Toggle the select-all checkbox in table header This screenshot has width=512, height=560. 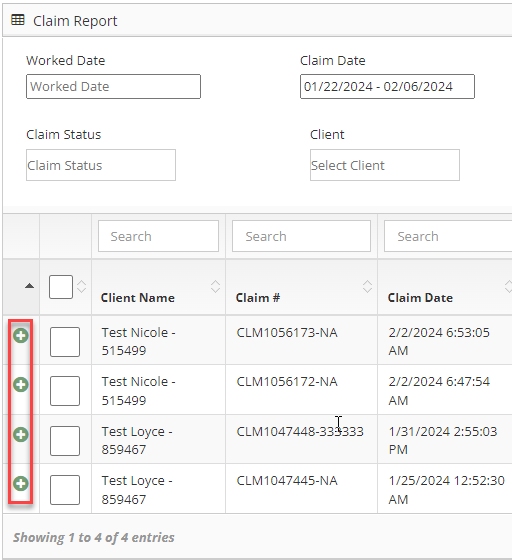pyautogui.click(x=61, y=287)
